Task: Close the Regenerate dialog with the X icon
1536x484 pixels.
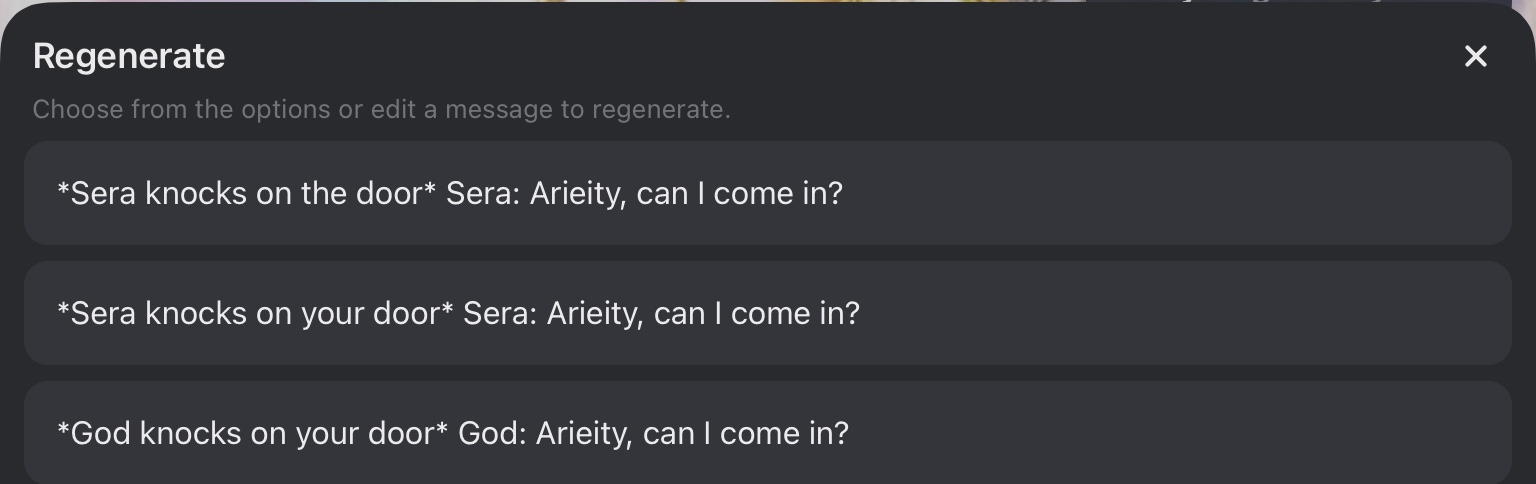Action: pyautogui.click(x=1475, y=56)
